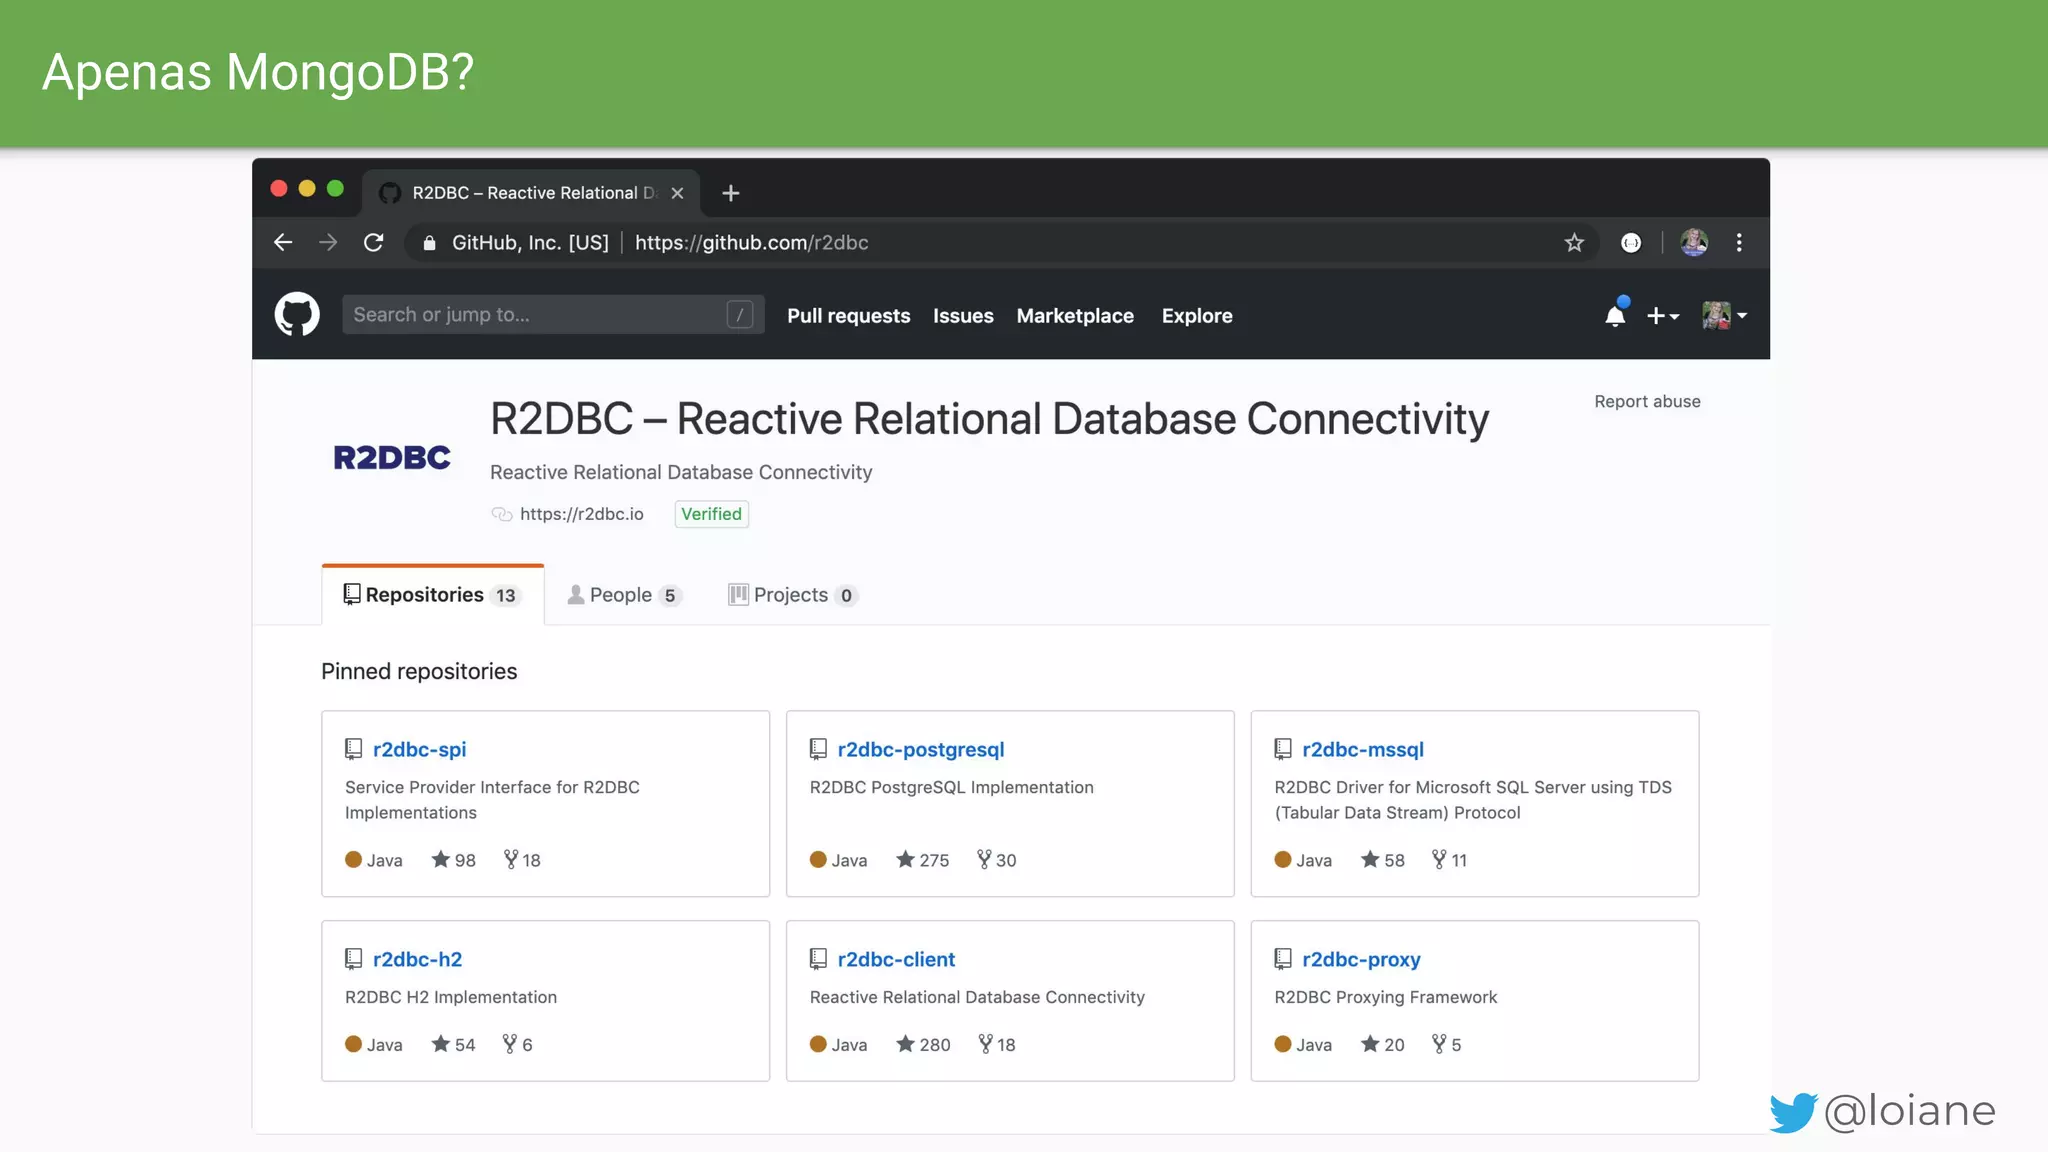Click the R2DBC organization logo
This screenshot has width=2048, height=1152.
tap(392, 458)
